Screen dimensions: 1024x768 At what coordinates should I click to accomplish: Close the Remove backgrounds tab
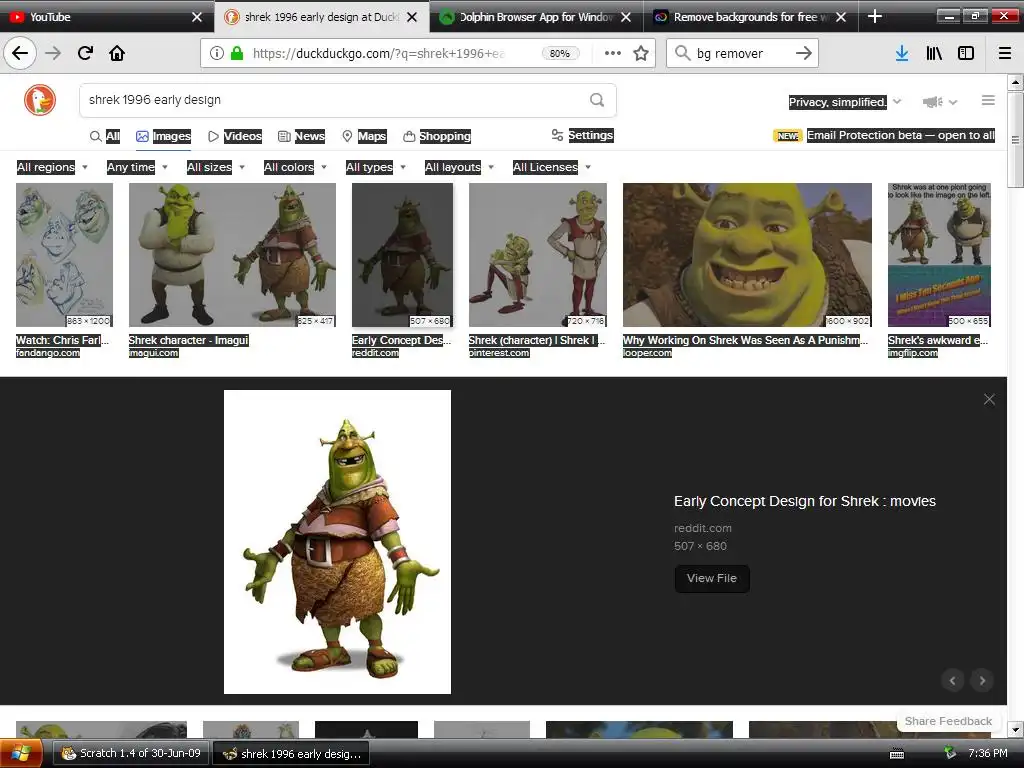[841, 17]
